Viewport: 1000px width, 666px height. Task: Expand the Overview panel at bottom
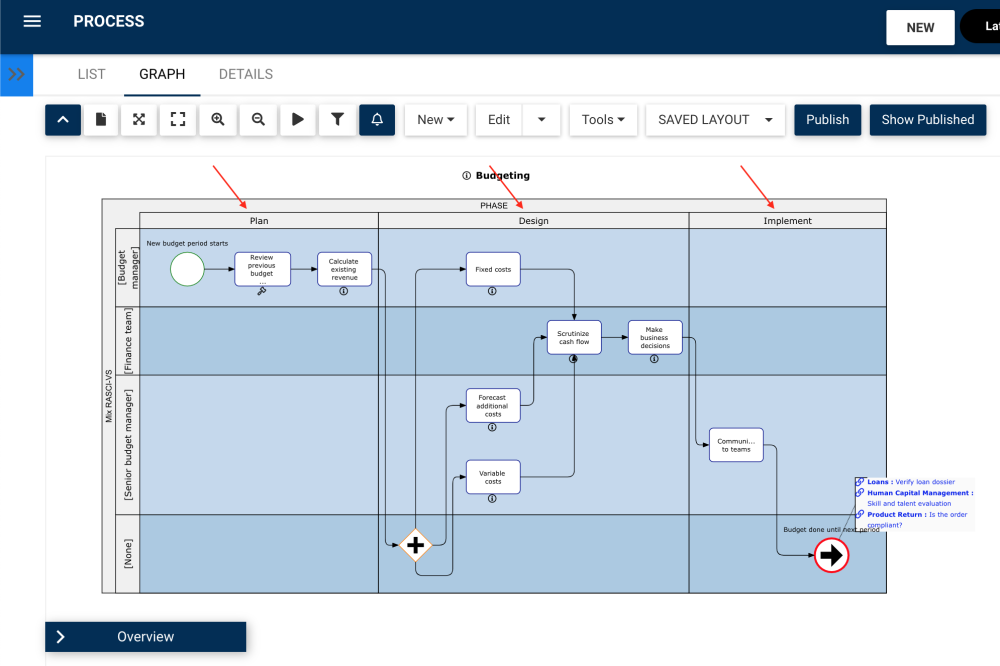pos(145,637)
